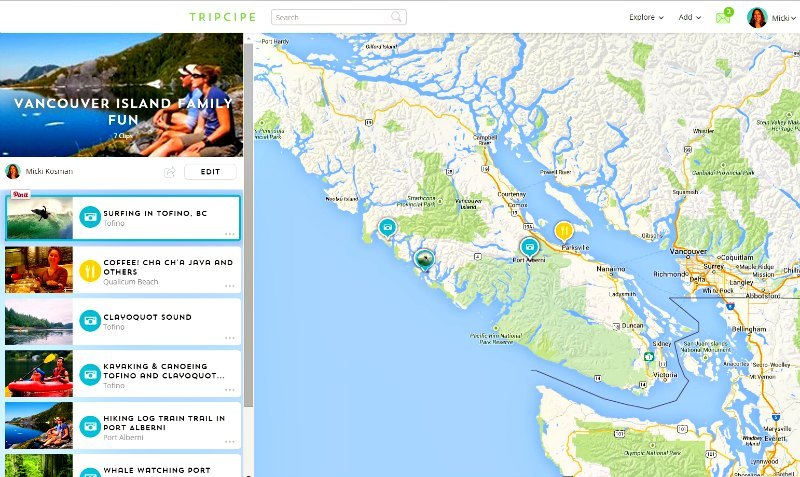Click into the Search field
The height and width of the screenshot is (477, 800).
(330, 17)
